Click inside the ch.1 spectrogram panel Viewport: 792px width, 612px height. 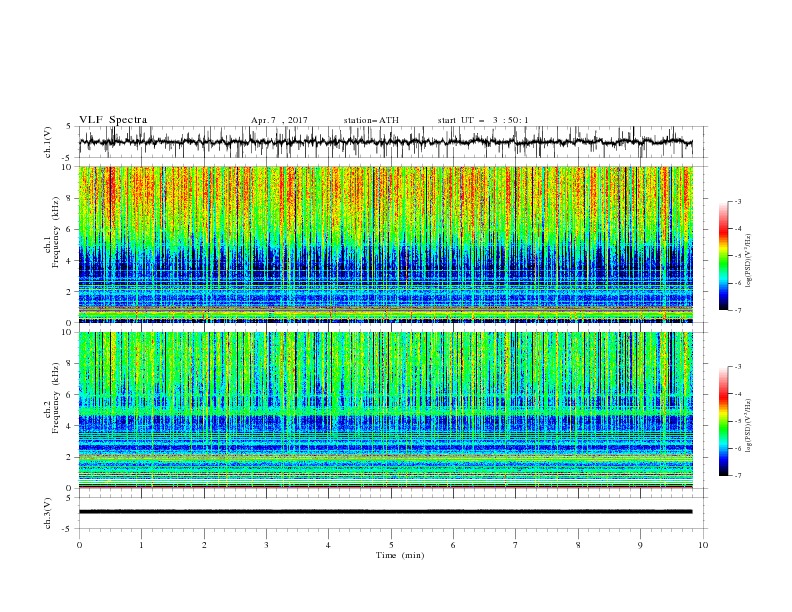pos(386,244)
